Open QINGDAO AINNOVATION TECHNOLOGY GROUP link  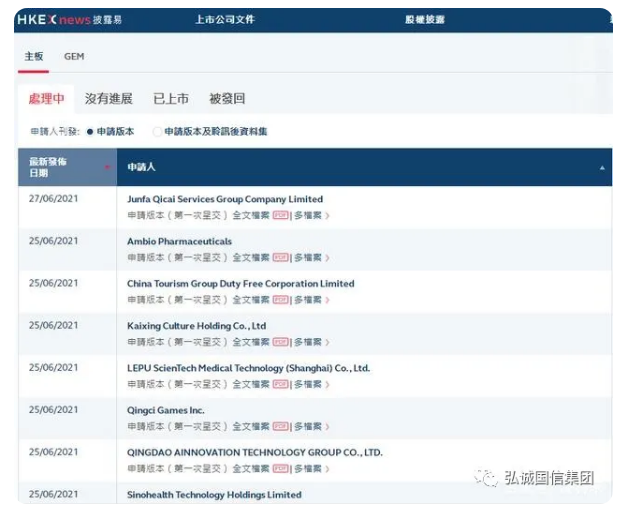tap(255, 453)
